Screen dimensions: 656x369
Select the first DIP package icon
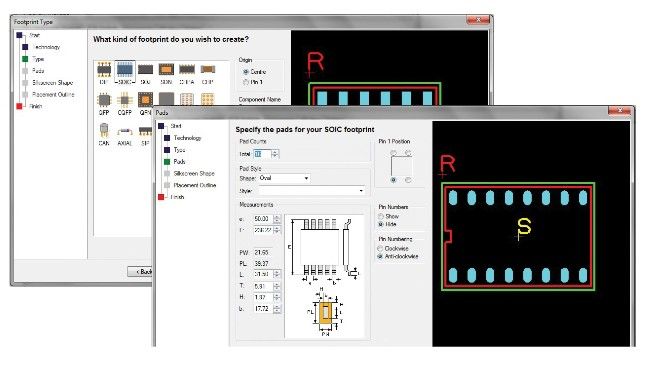pos(104,69)
